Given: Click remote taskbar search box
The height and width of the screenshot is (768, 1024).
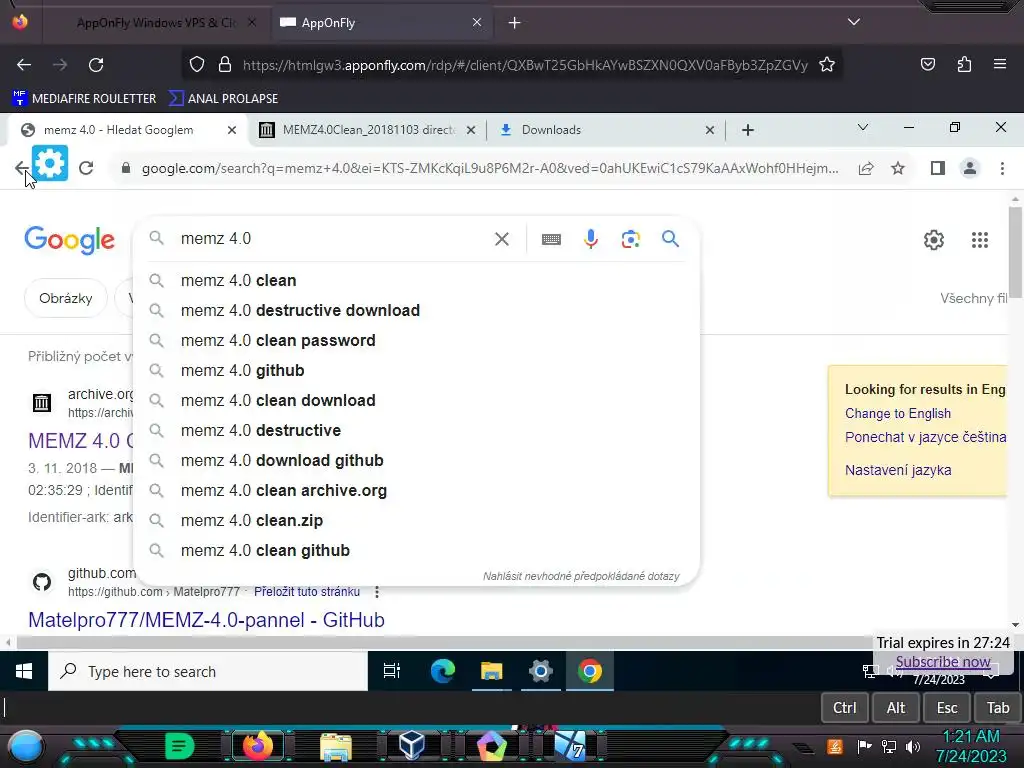Looking at the screenshot, I should 208,671.
